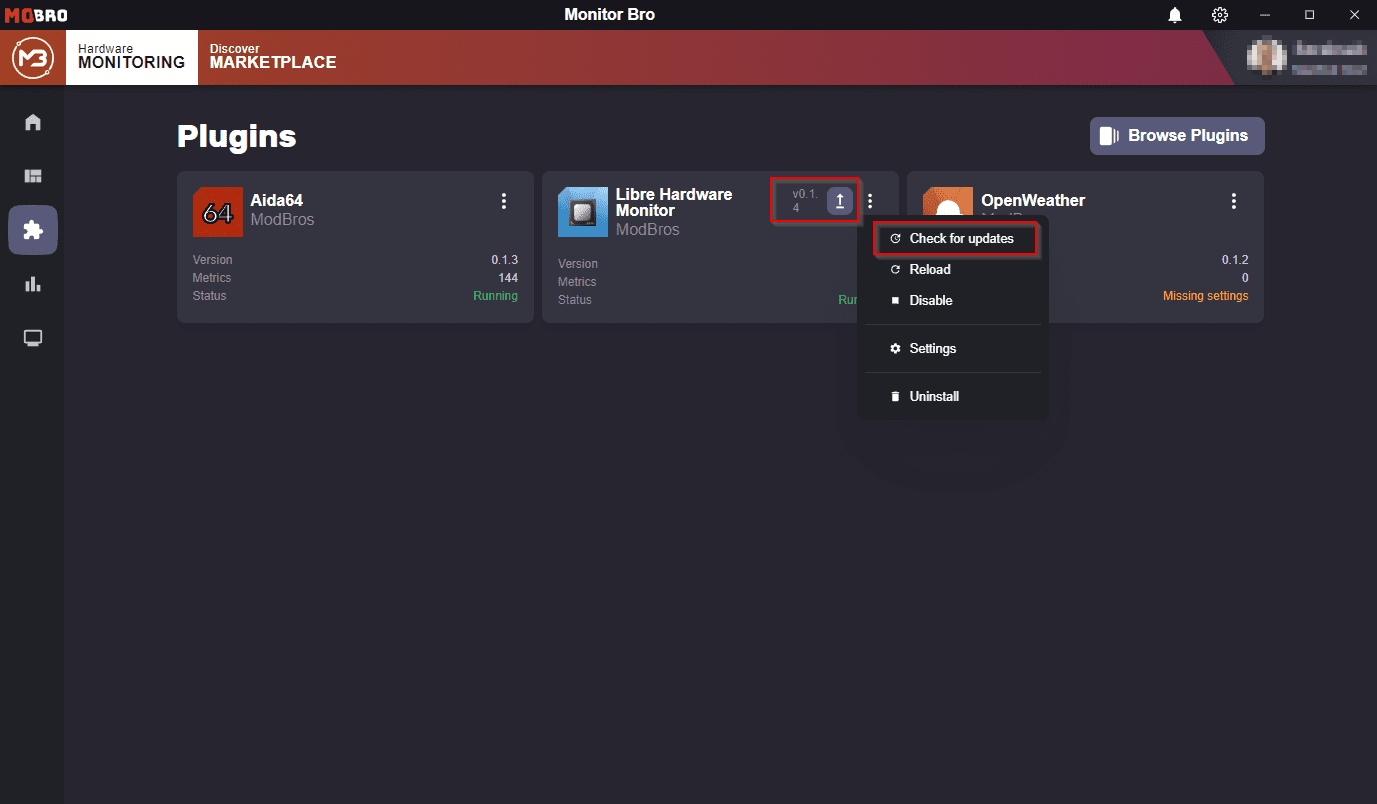Image resolution: width=1377 pixels, height=804 pixels.
Task: Click ModBros under Aida64
Action: [282, 220]
